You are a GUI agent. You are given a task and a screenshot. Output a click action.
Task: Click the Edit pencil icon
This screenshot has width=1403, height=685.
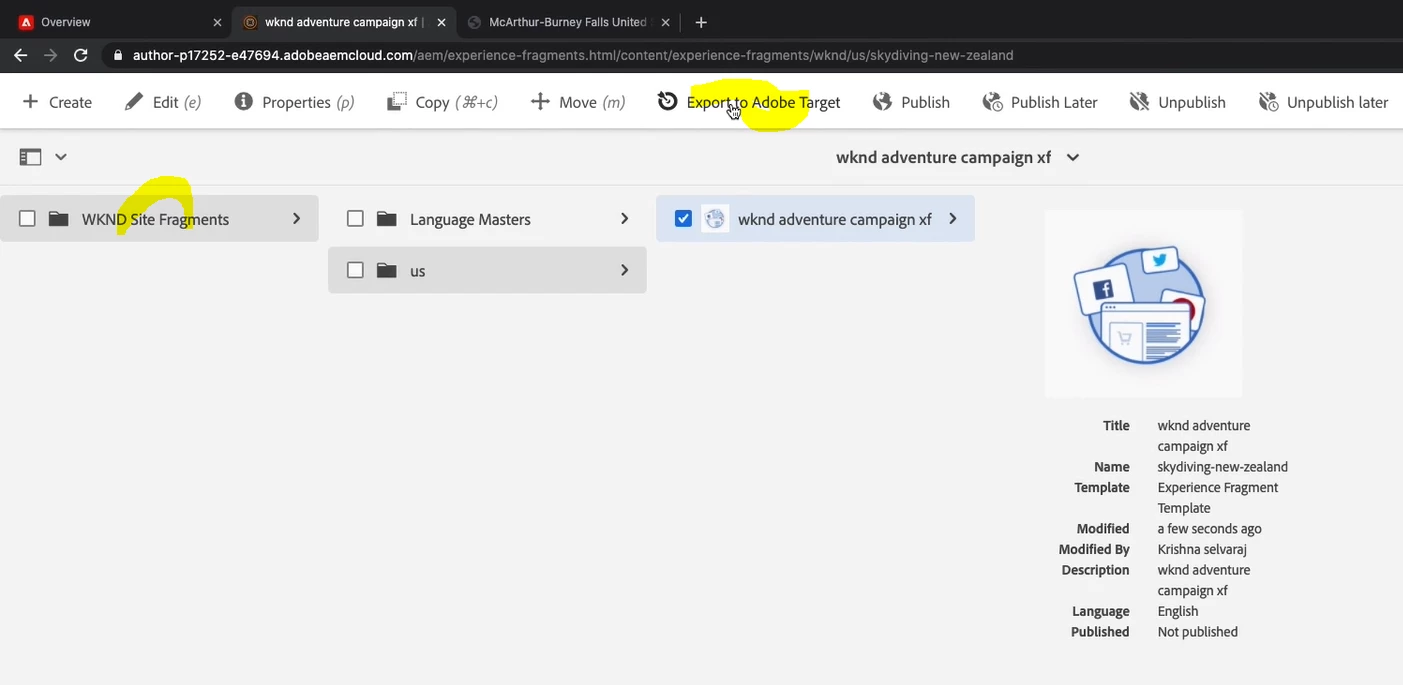133,102
